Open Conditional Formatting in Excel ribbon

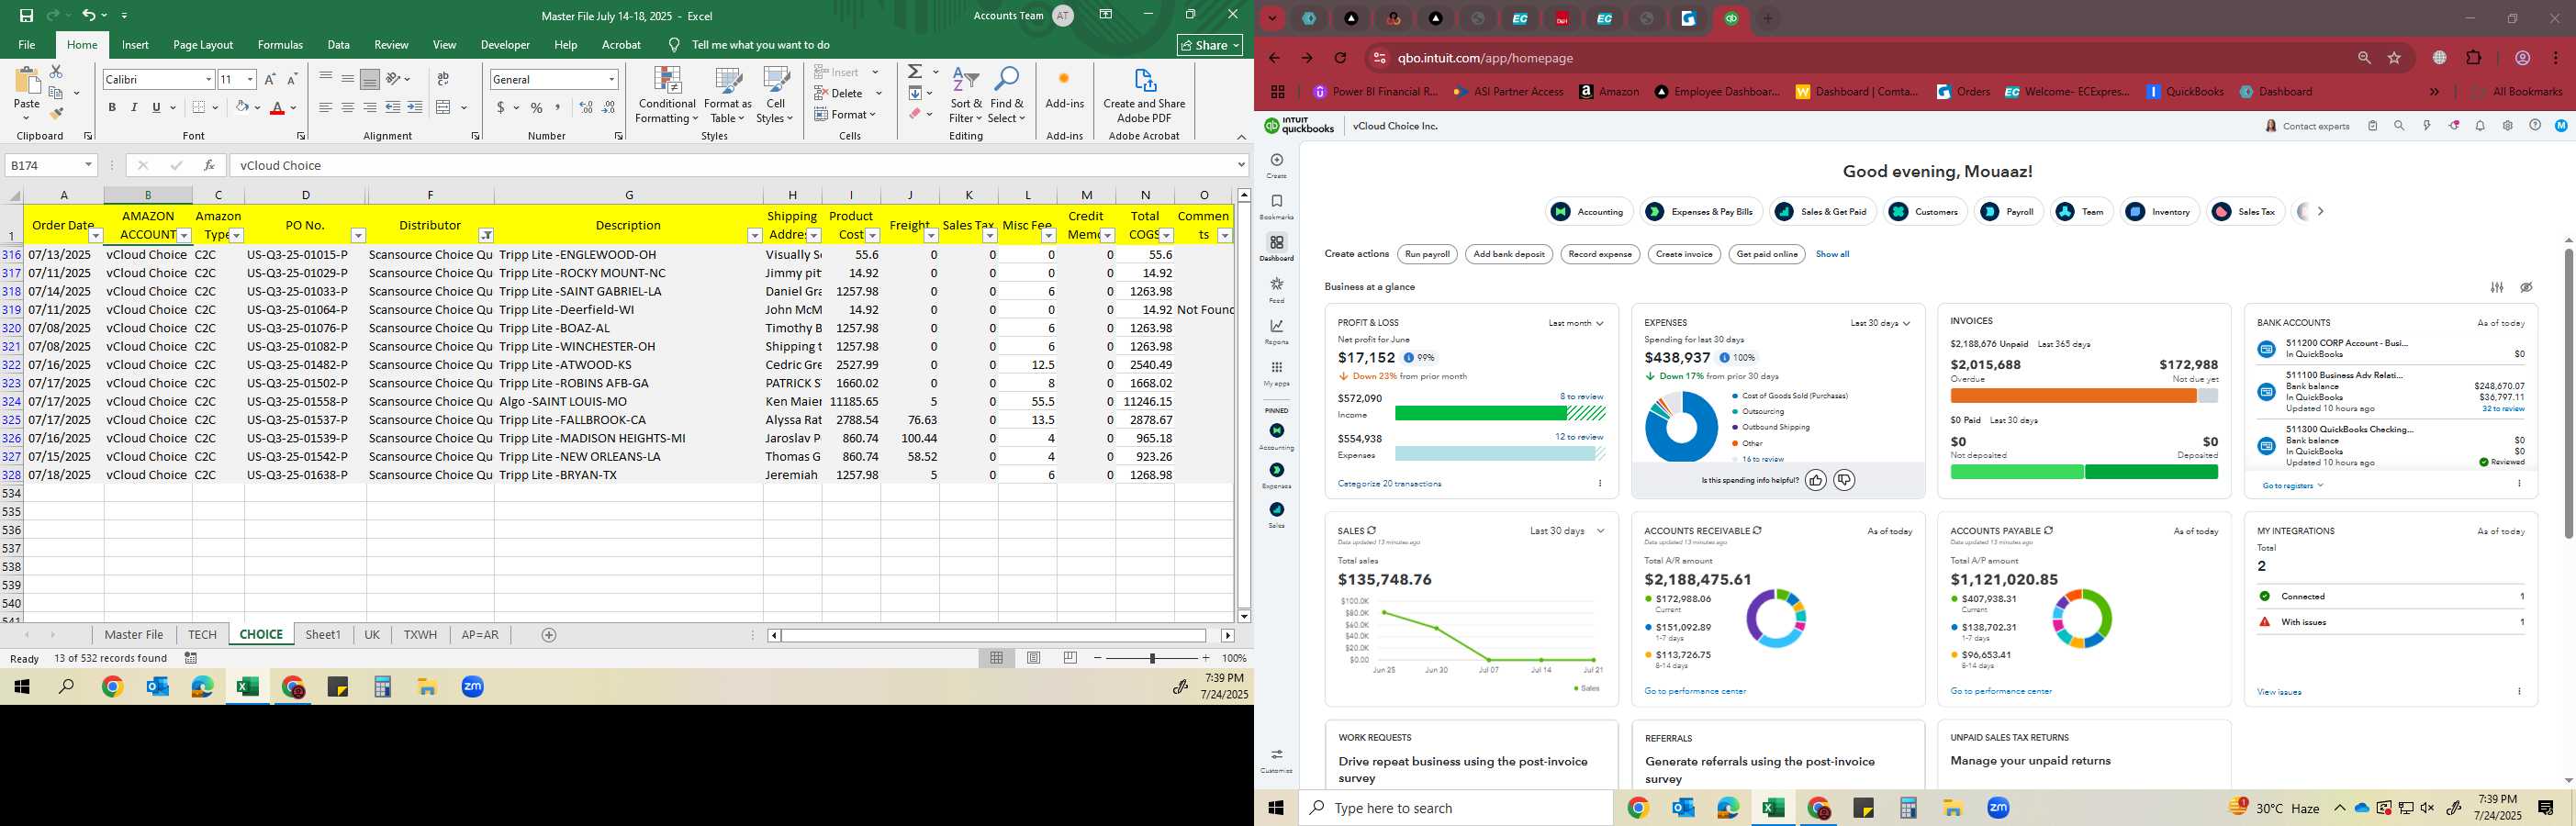(667, 96)
